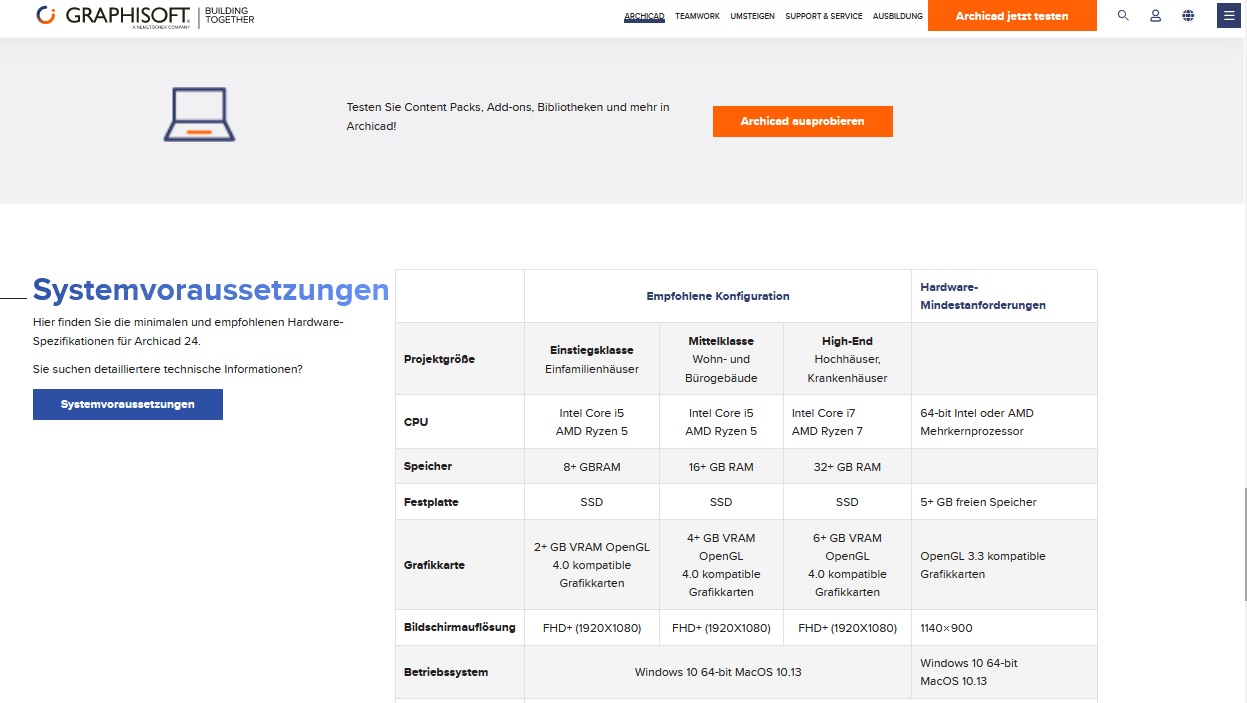Viewport: 1247px width, 703px height.
Task: Click the Einstiegsklasse Einfamilienhäuser cell
Action: pos(592,359)
